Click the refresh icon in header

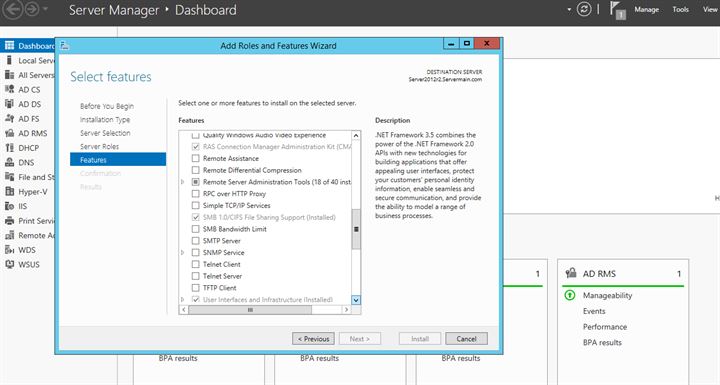tap(584, 9)
